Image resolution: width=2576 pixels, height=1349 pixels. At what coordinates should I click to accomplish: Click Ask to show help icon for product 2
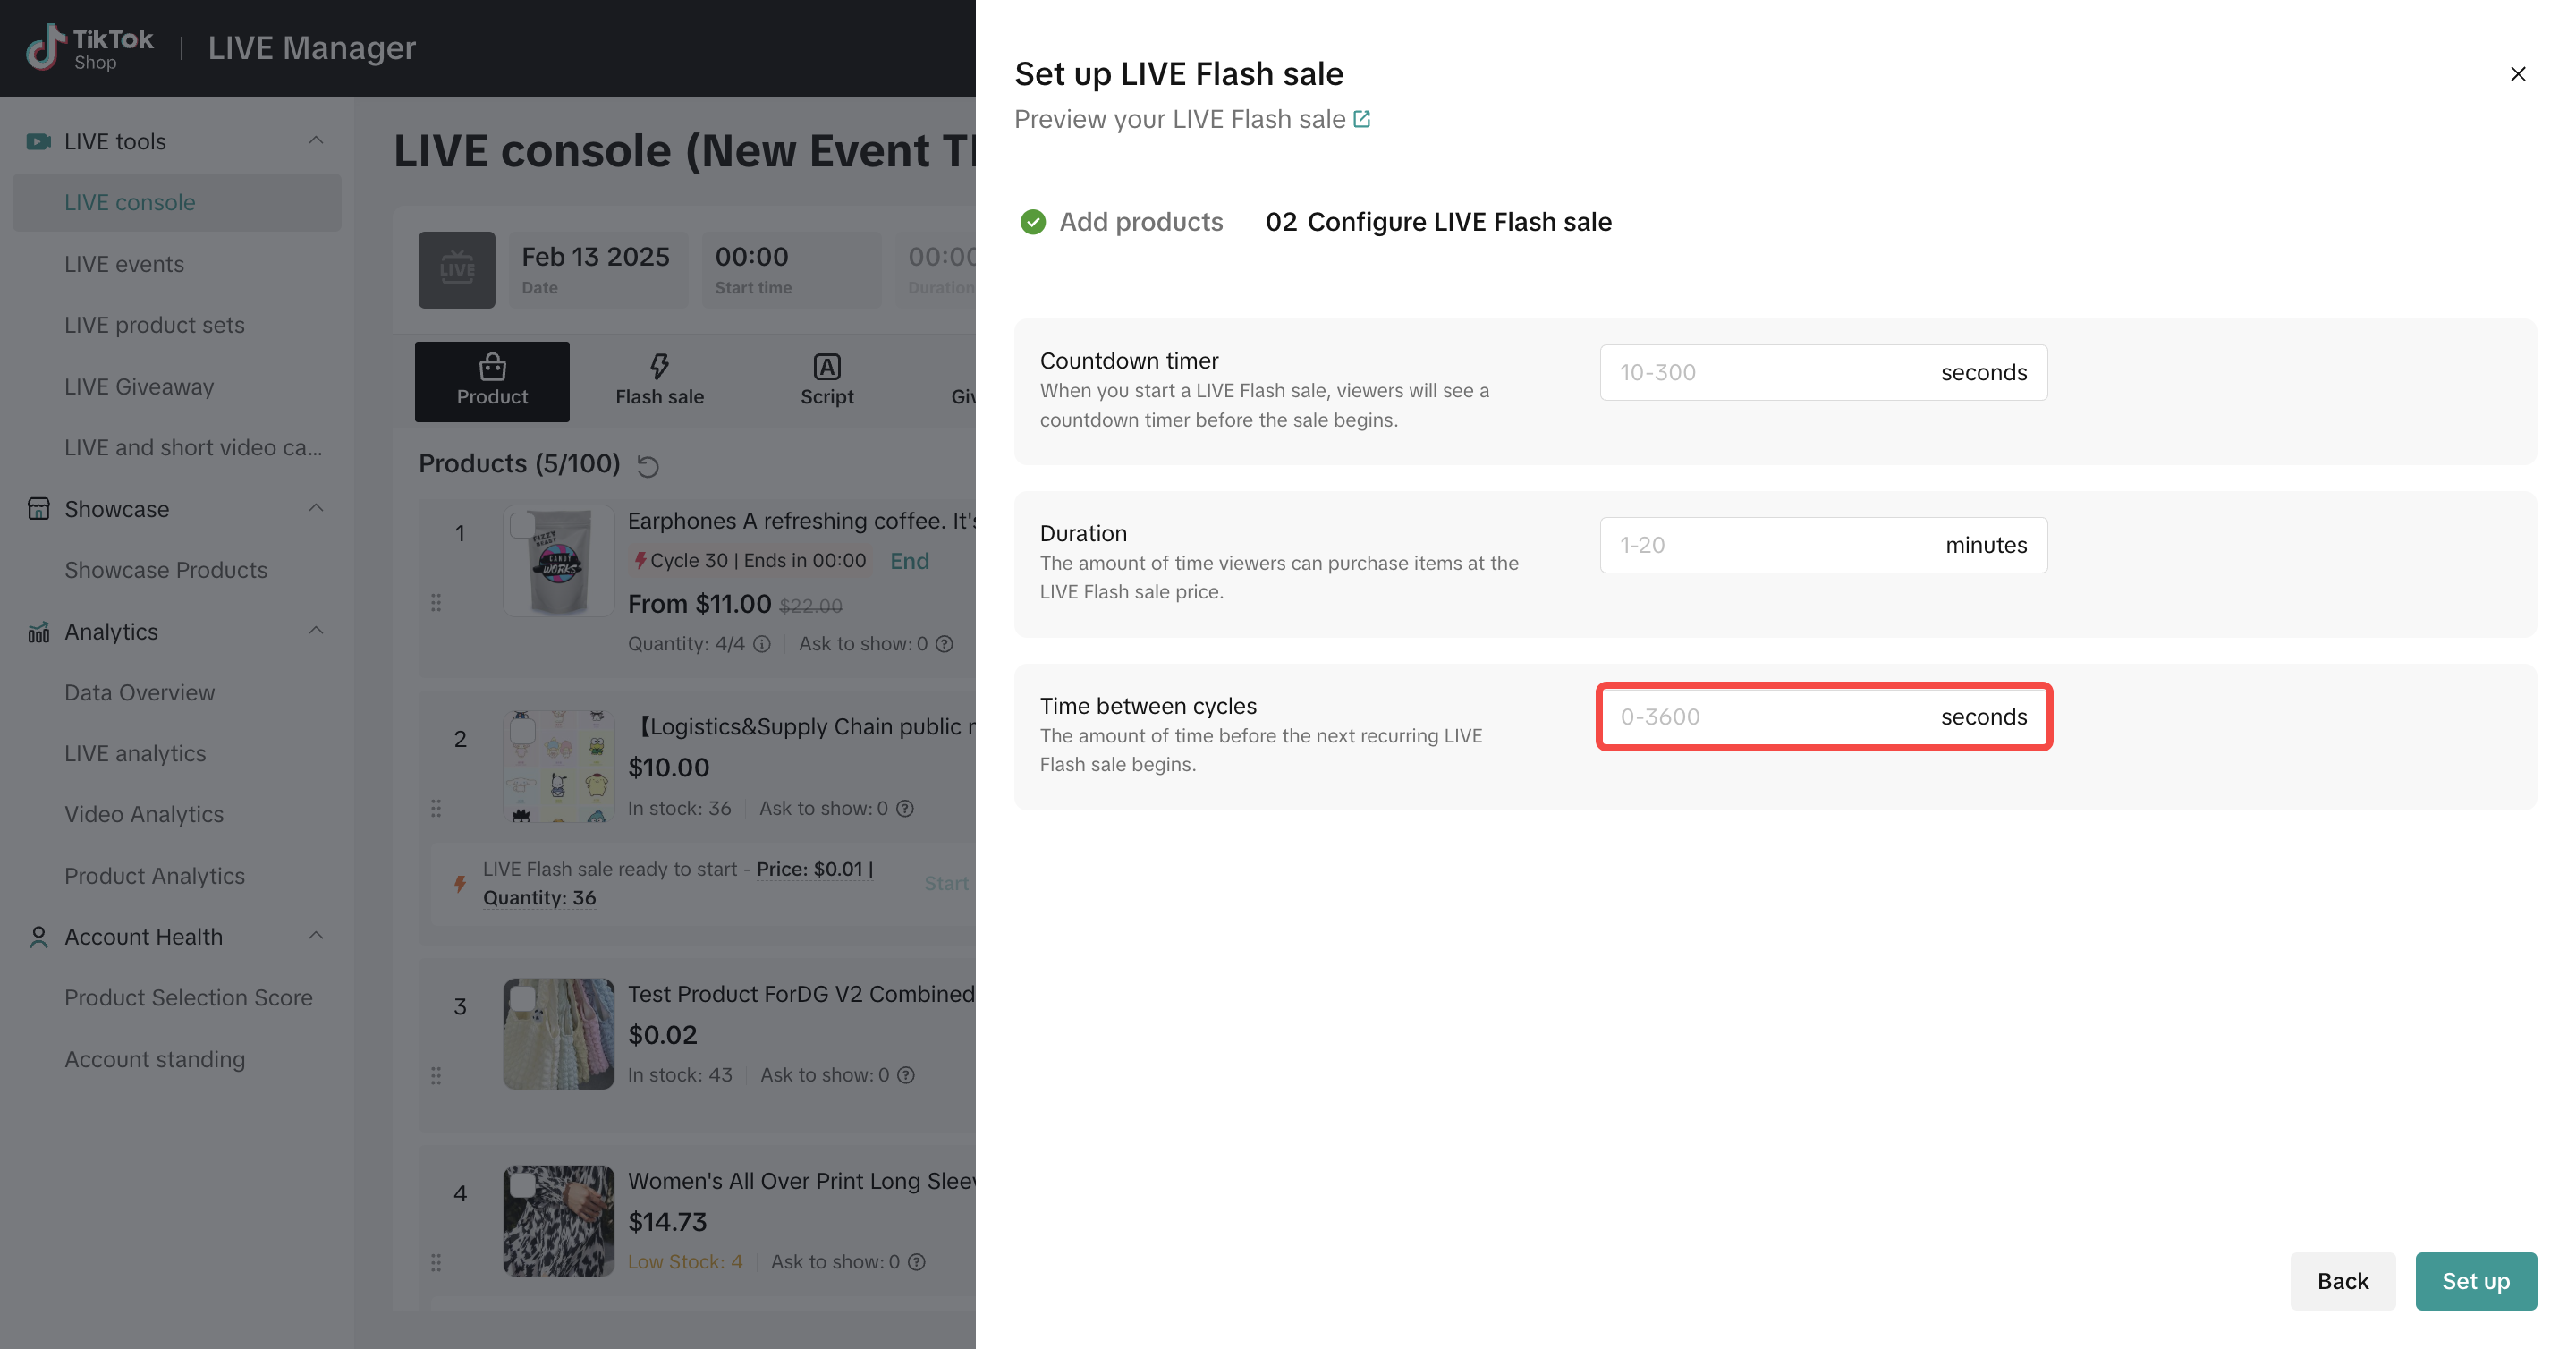(905, 808)
